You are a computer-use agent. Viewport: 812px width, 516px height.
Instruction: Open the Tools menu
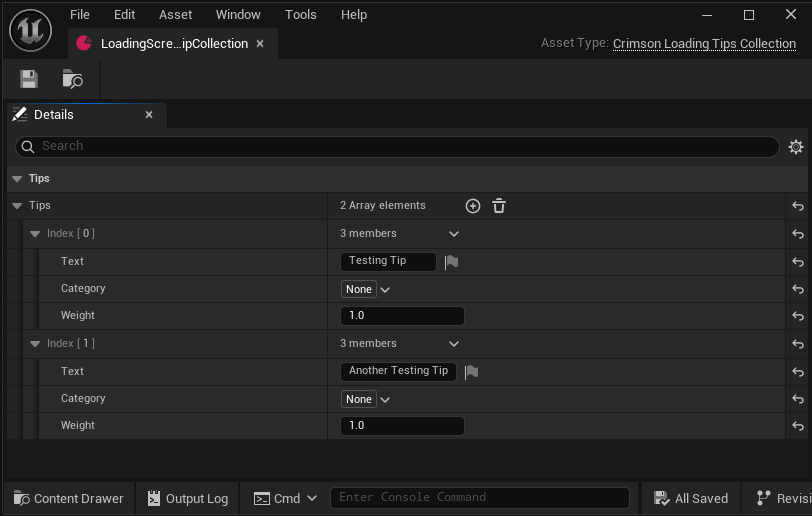(300, 15)
